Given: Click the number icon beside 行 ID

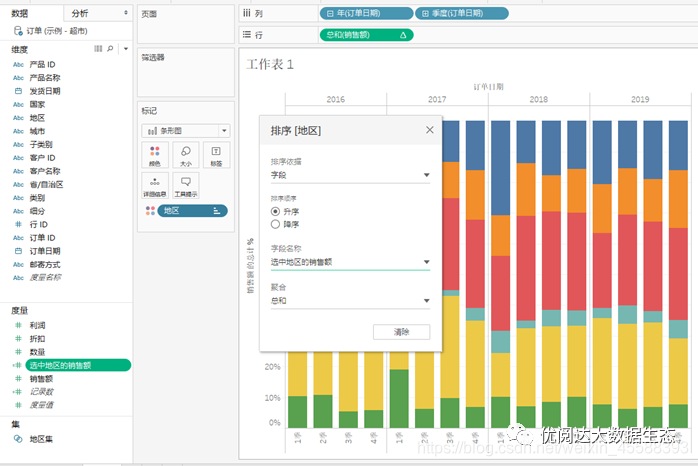Looking at the screenshot, I should tap(18, 224).
